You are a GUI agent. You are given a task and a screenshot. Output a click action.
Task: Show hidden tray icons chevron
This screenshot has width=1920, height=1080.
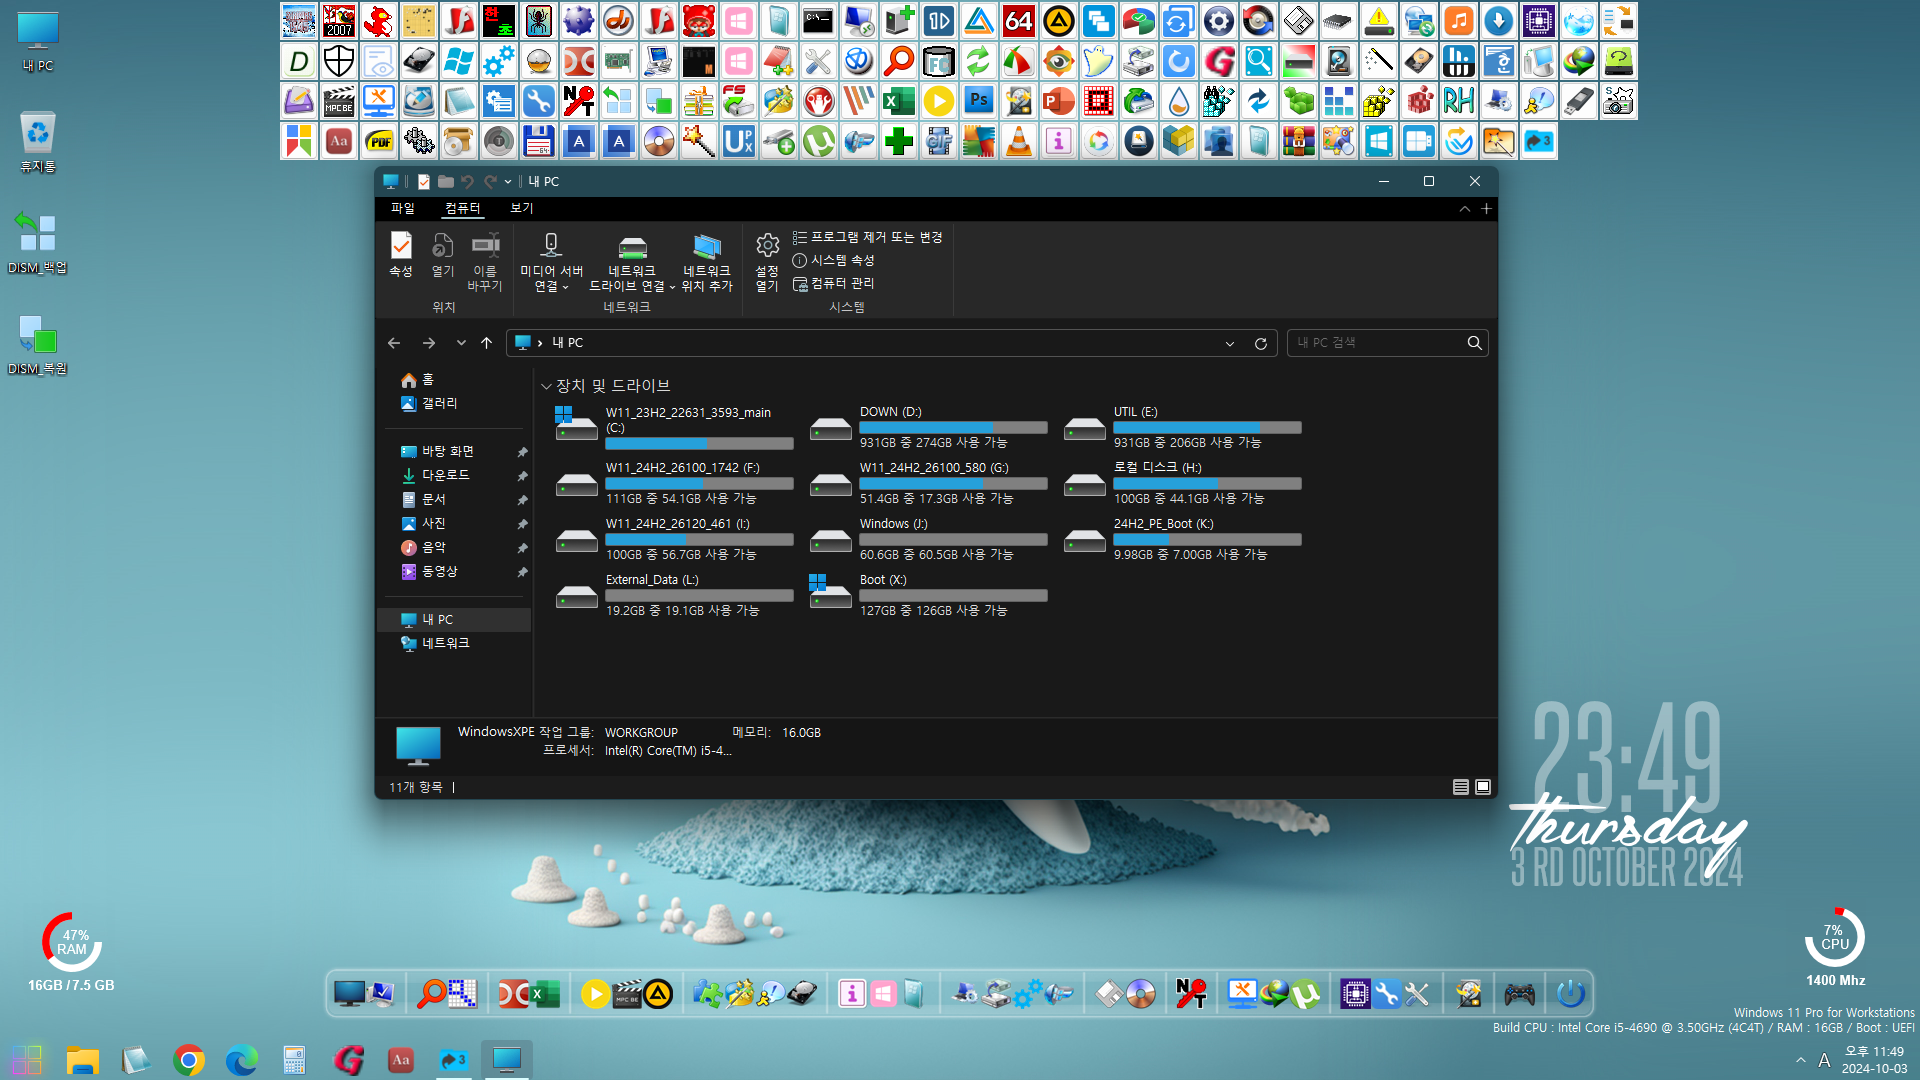click(x=1800, y=1060)
